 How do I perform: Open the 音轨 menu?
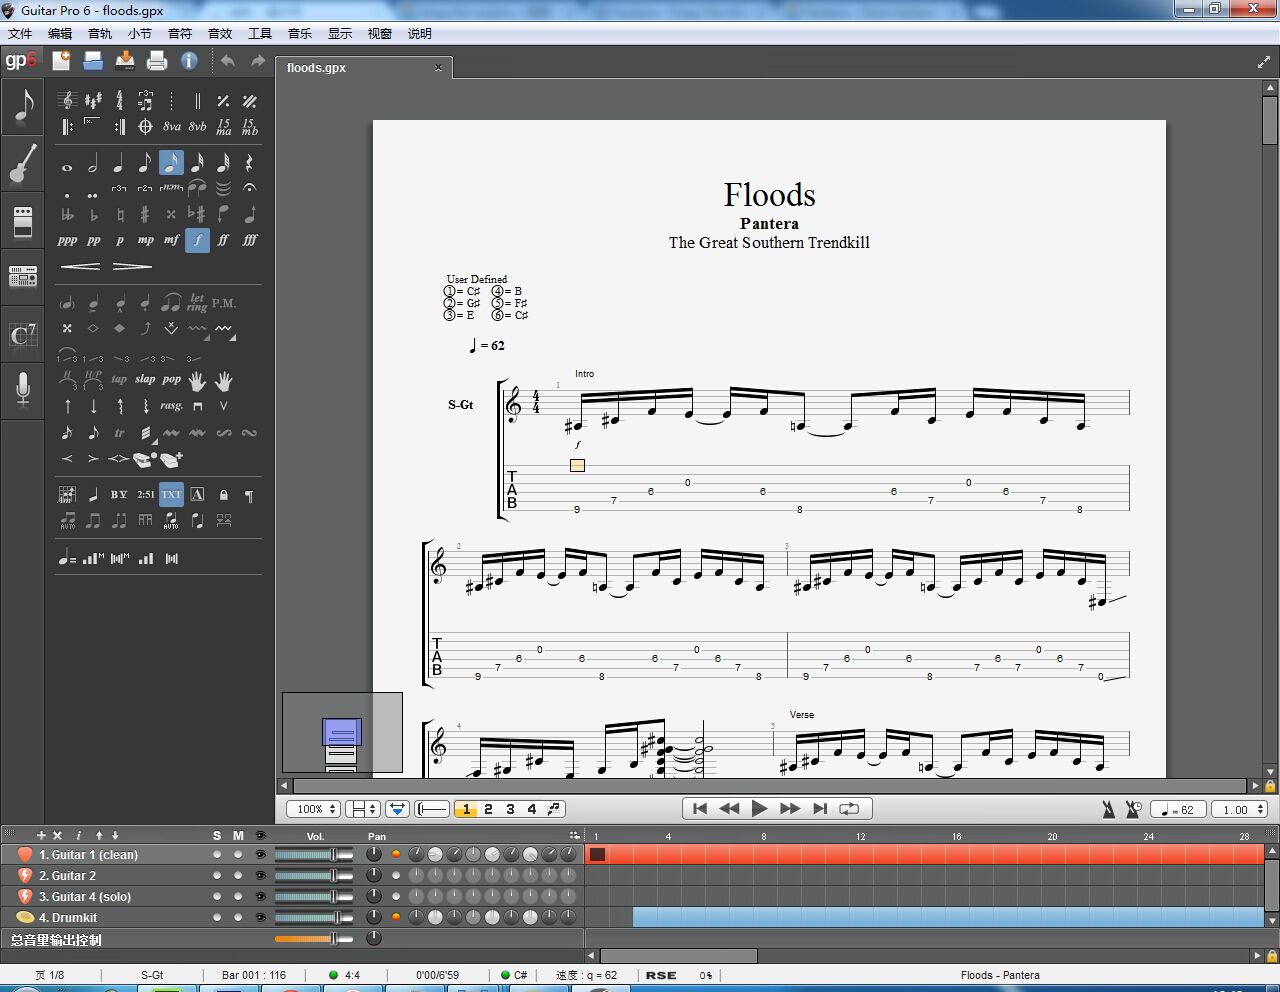tap(100, 33)
